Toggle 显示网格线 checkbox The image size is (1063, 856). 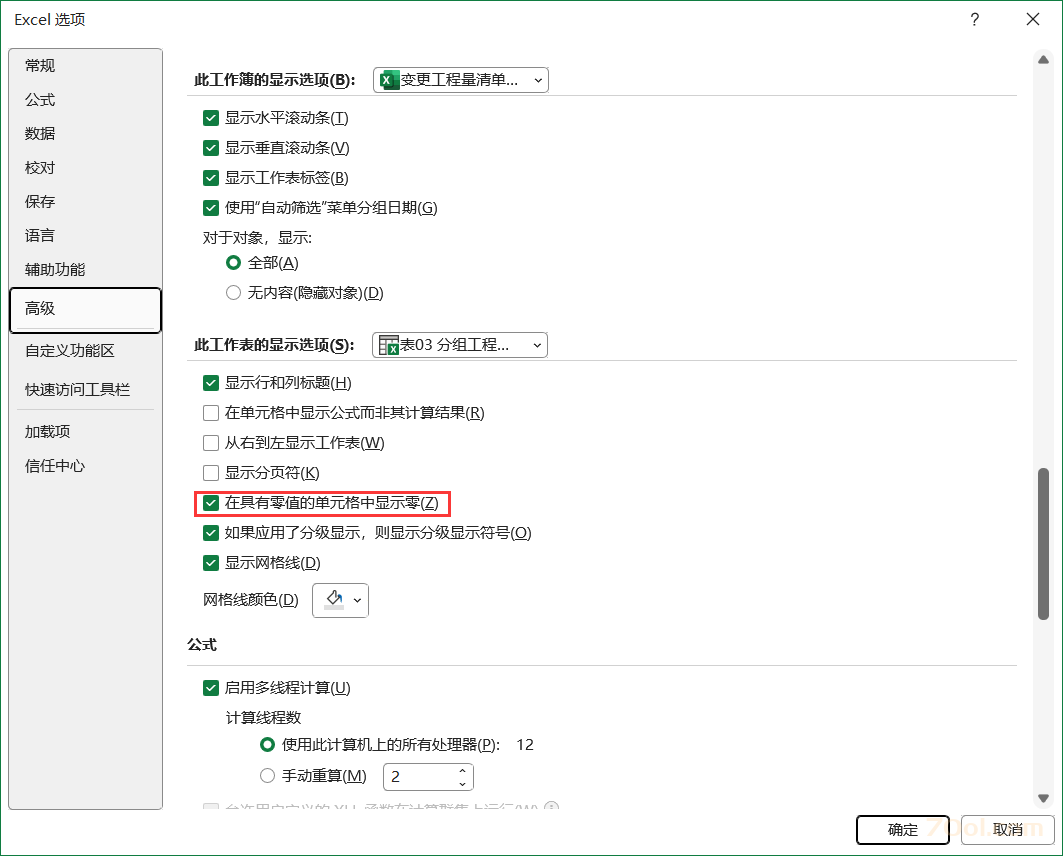coord(211,563)
